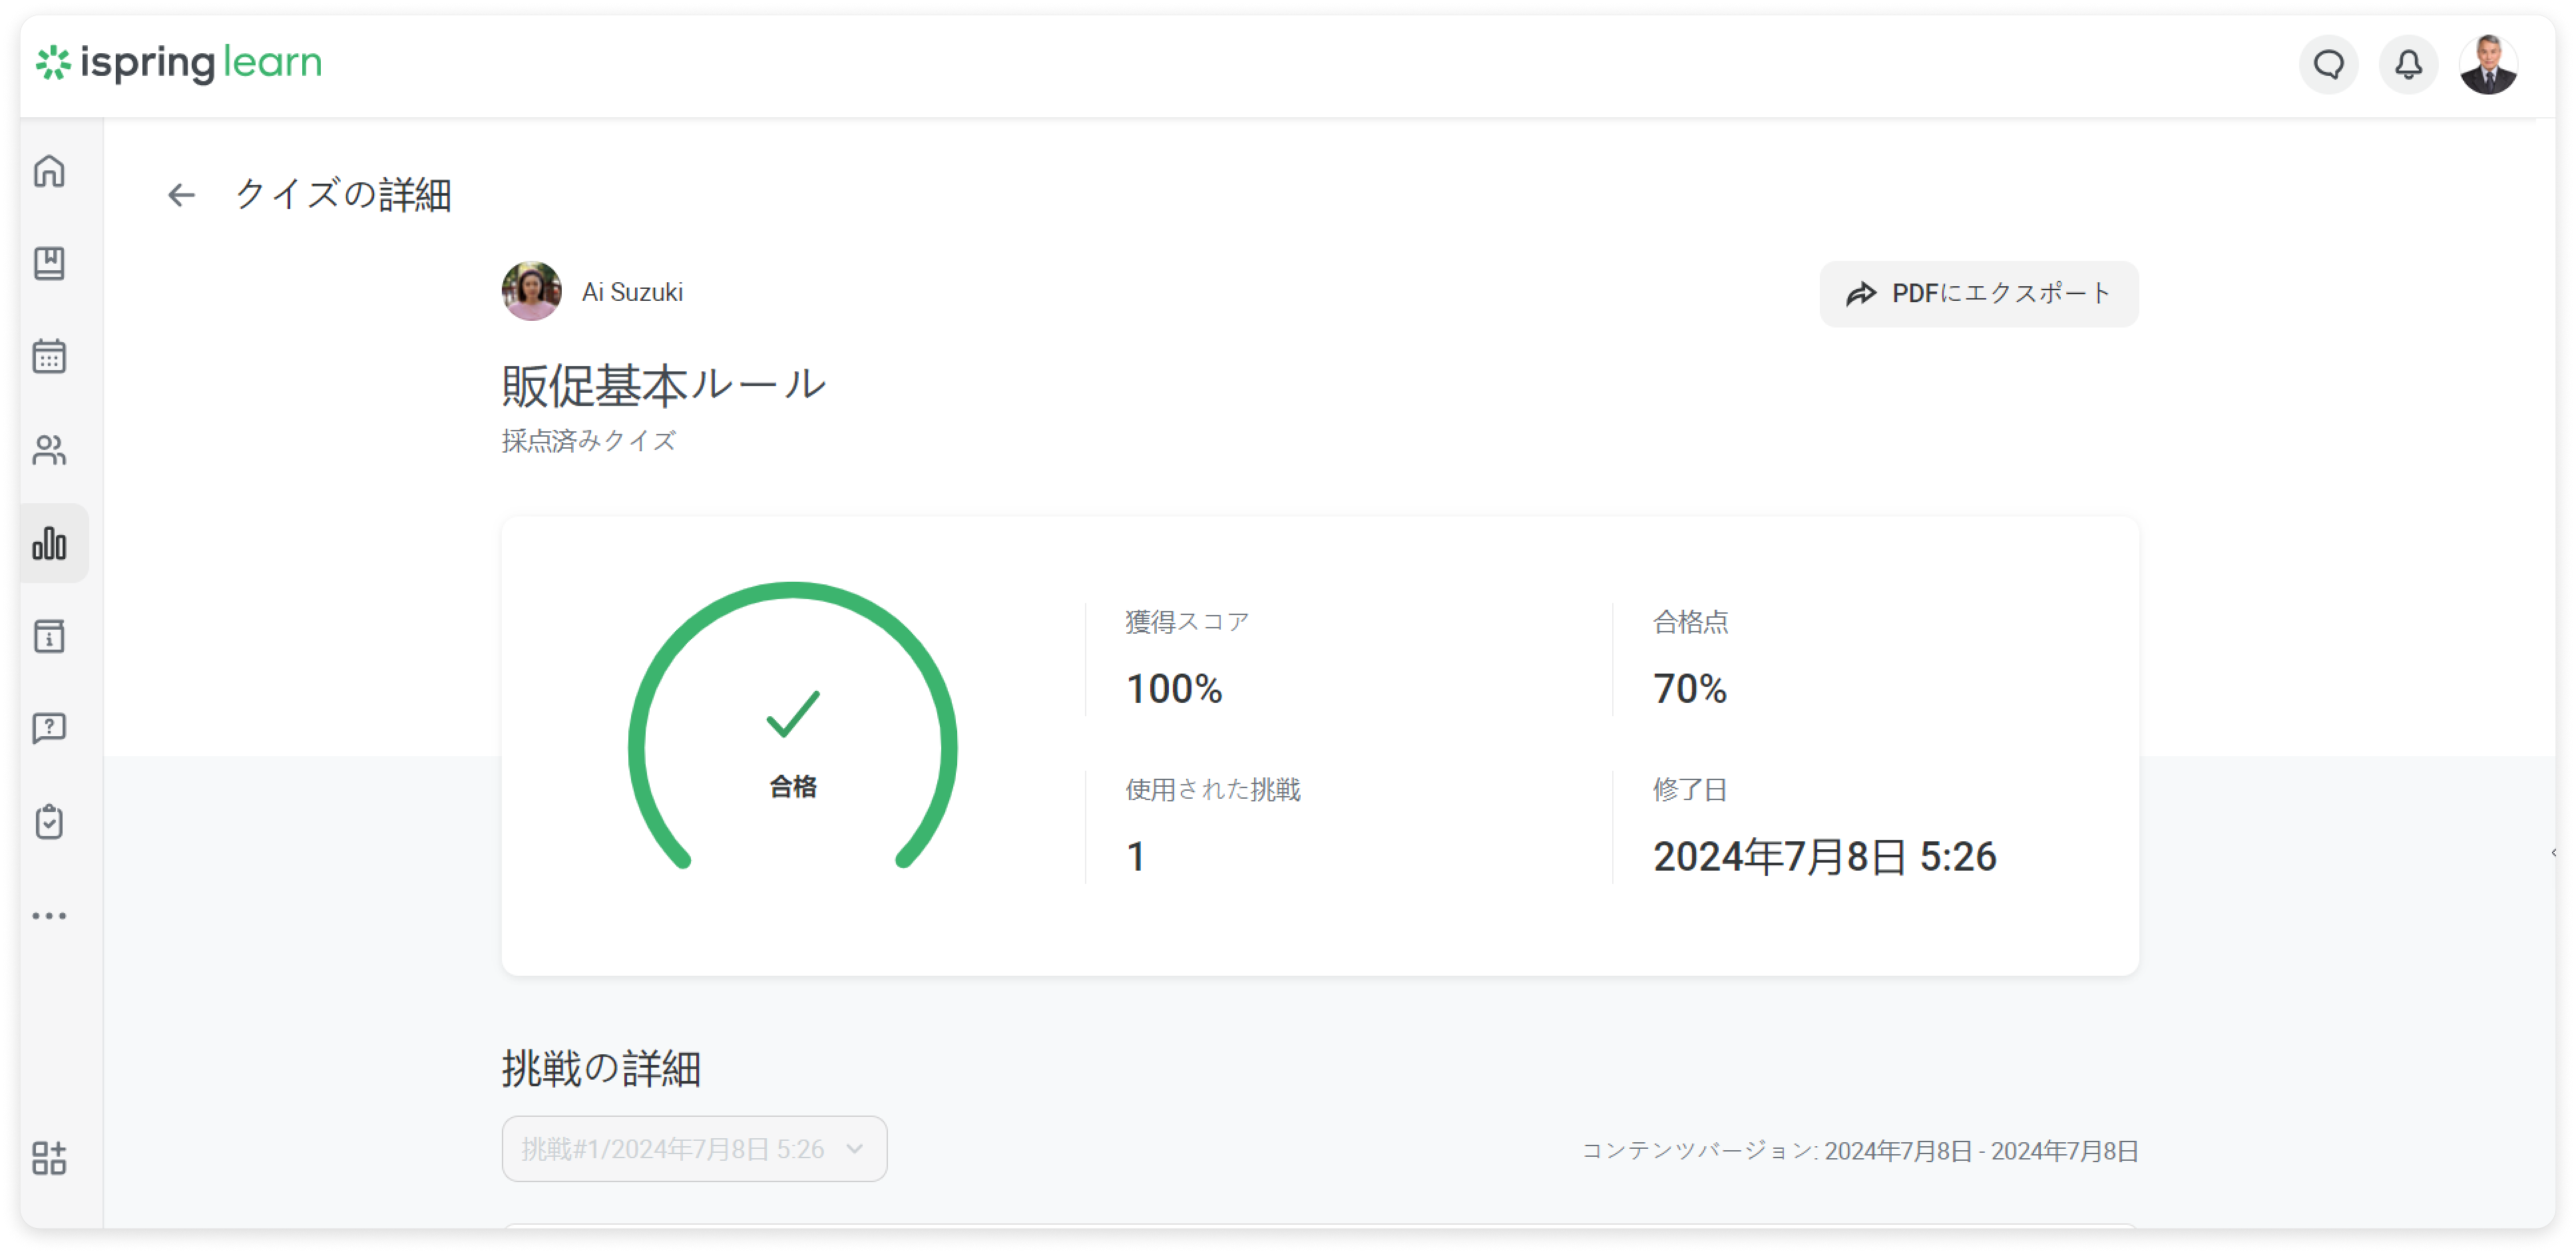Click the 70% 合格点 value
The height and width of the screenshot is (1254, 2576).
pyautogui.click(x=1689, y=688)
